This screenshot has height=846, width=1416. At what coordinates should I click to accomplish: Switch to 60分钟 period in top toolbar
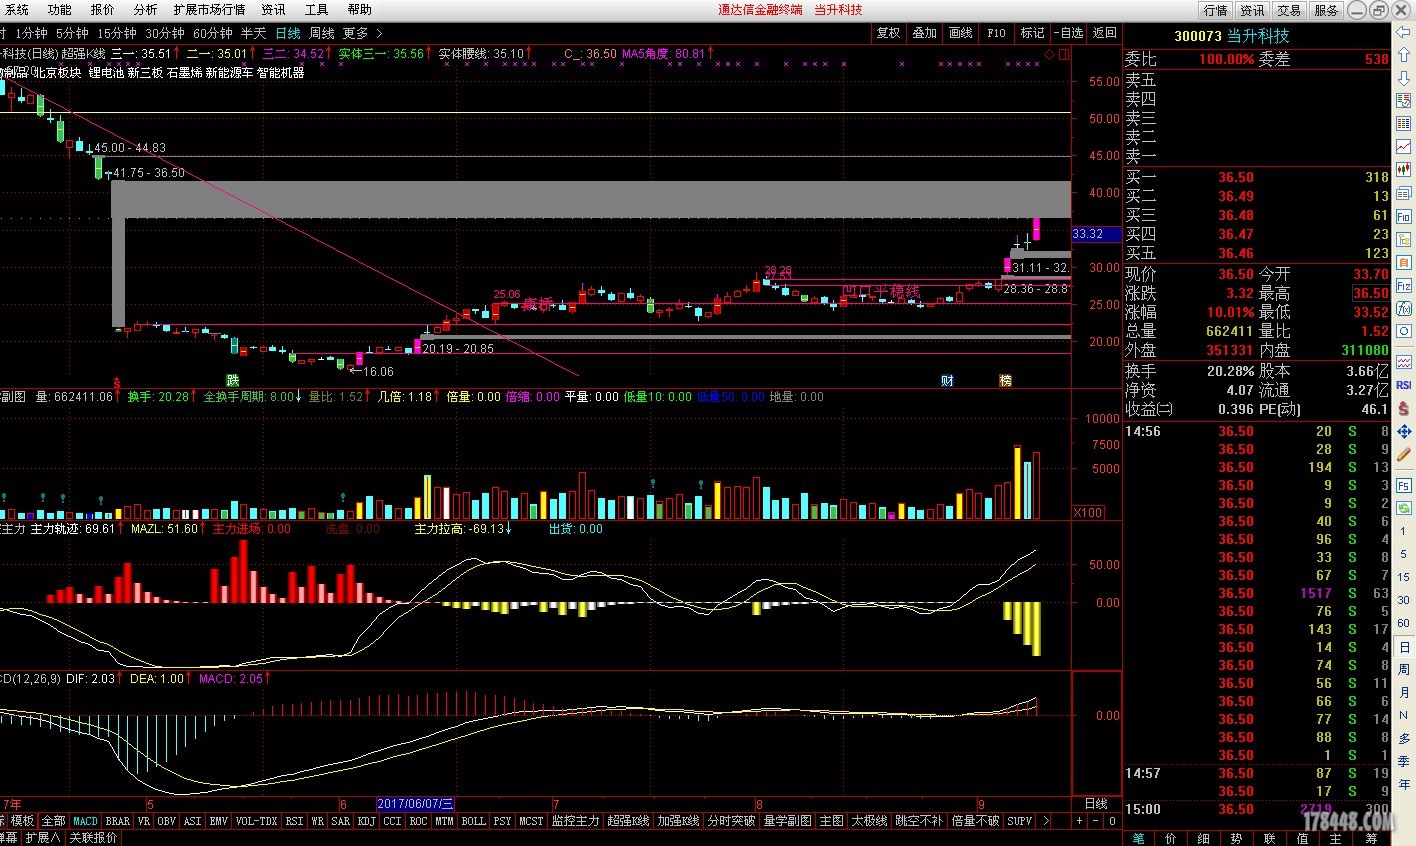(x=212, y=33)
